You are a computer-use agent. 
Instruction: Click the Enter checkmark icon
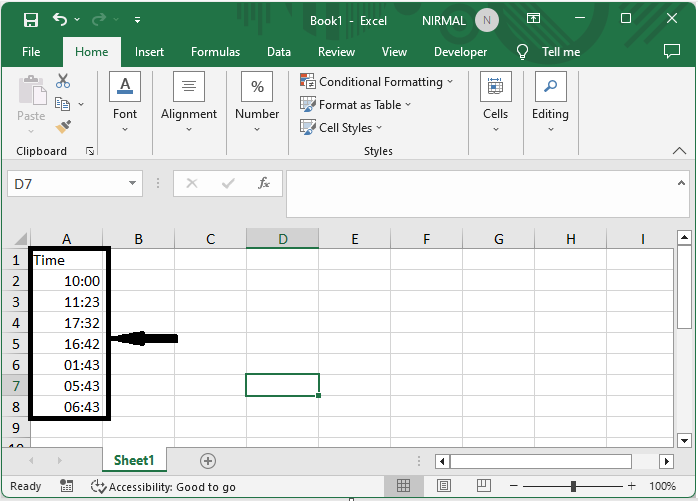pyautogui.click(x=228, y=183)
